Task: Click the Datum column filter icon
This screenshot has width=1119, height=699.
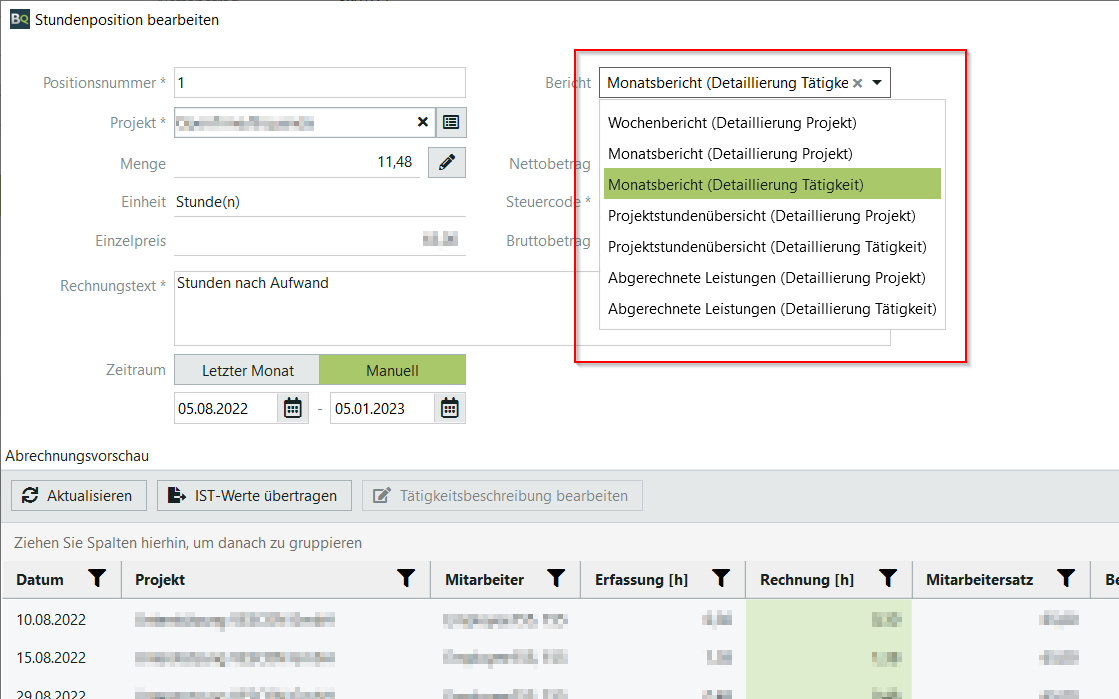Action: pos(97,579)
